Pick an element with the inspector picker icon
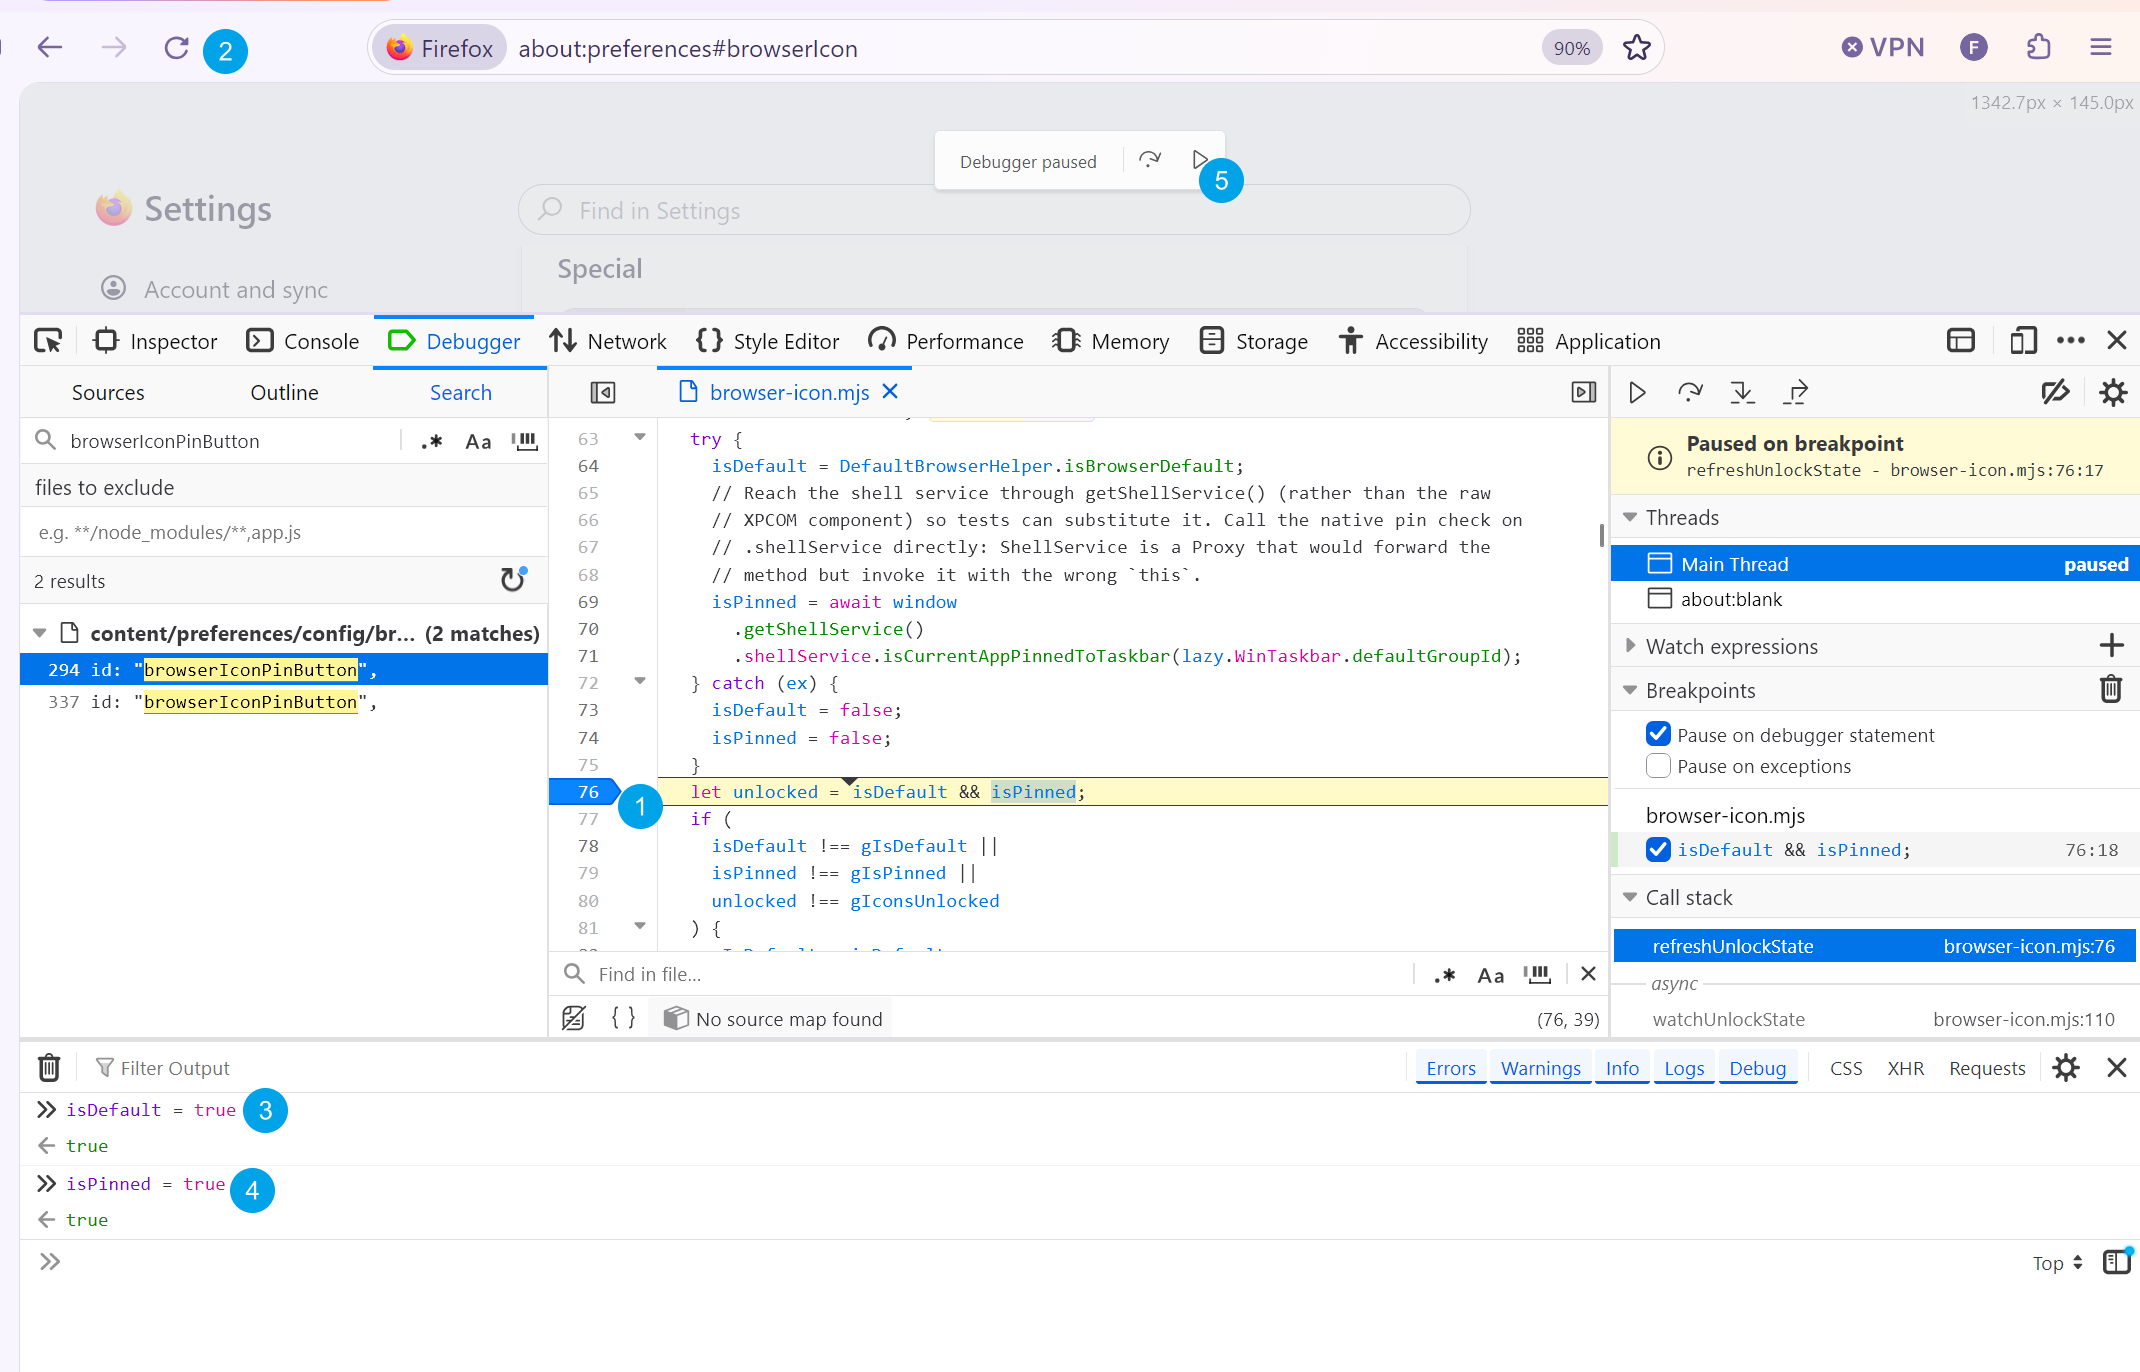Screen dimensions: 2140x1372 (47, 342)
